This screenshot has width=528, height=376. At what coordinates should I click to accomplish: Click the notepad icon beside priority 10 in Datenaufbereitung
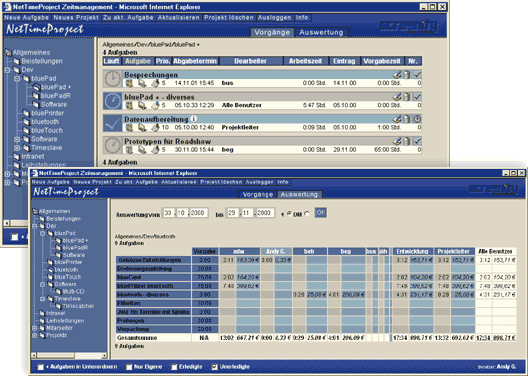pos(155,128)
